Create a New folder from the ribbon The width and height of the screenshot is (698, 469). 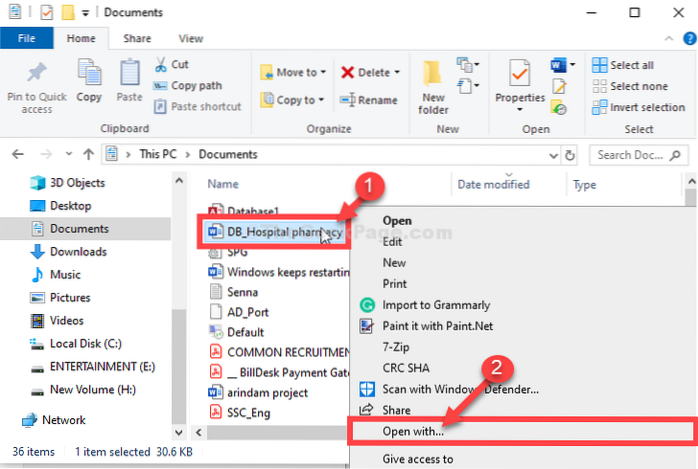[x=433, y=78]
